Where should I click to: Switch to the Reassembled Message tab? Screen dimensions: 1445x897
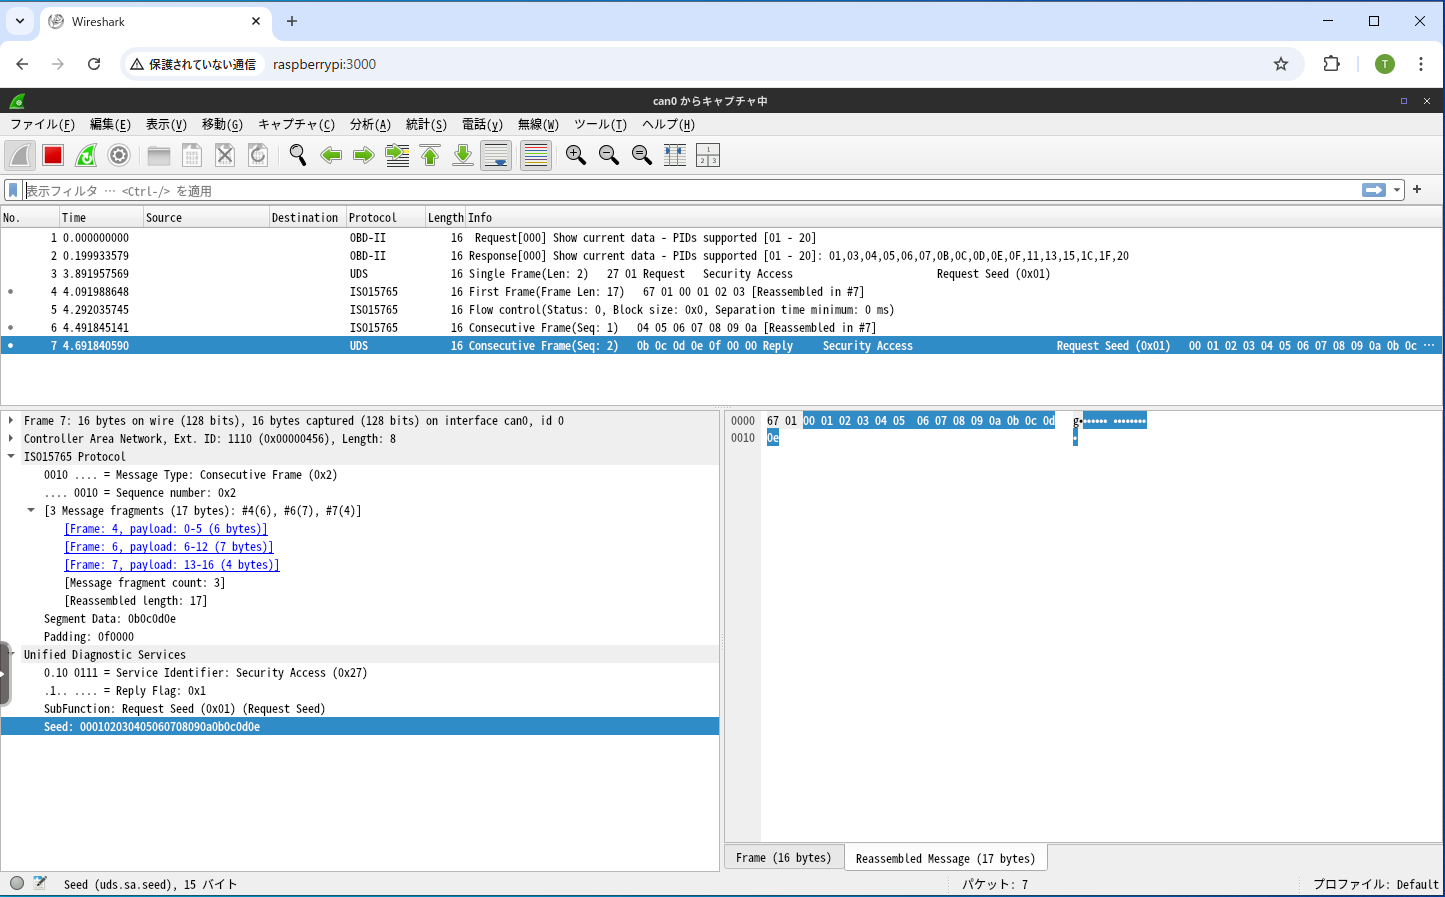[944, 857]
